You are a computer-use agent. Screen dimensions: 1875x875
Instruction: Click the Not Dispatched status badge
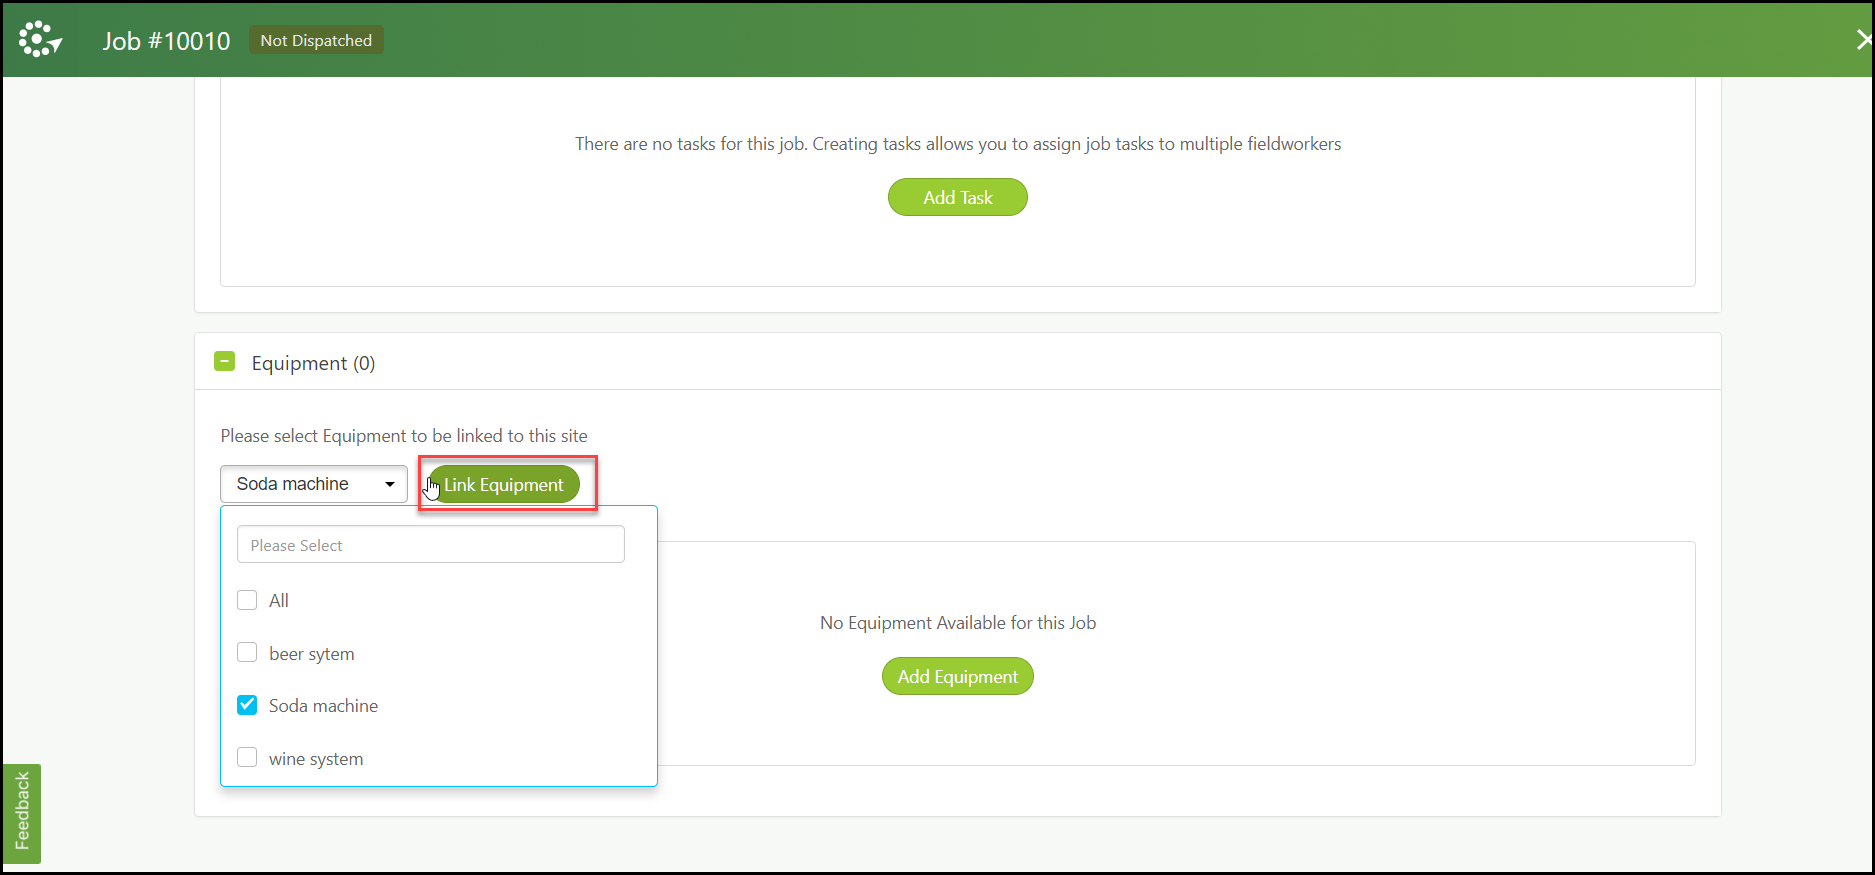click(316, 40)
